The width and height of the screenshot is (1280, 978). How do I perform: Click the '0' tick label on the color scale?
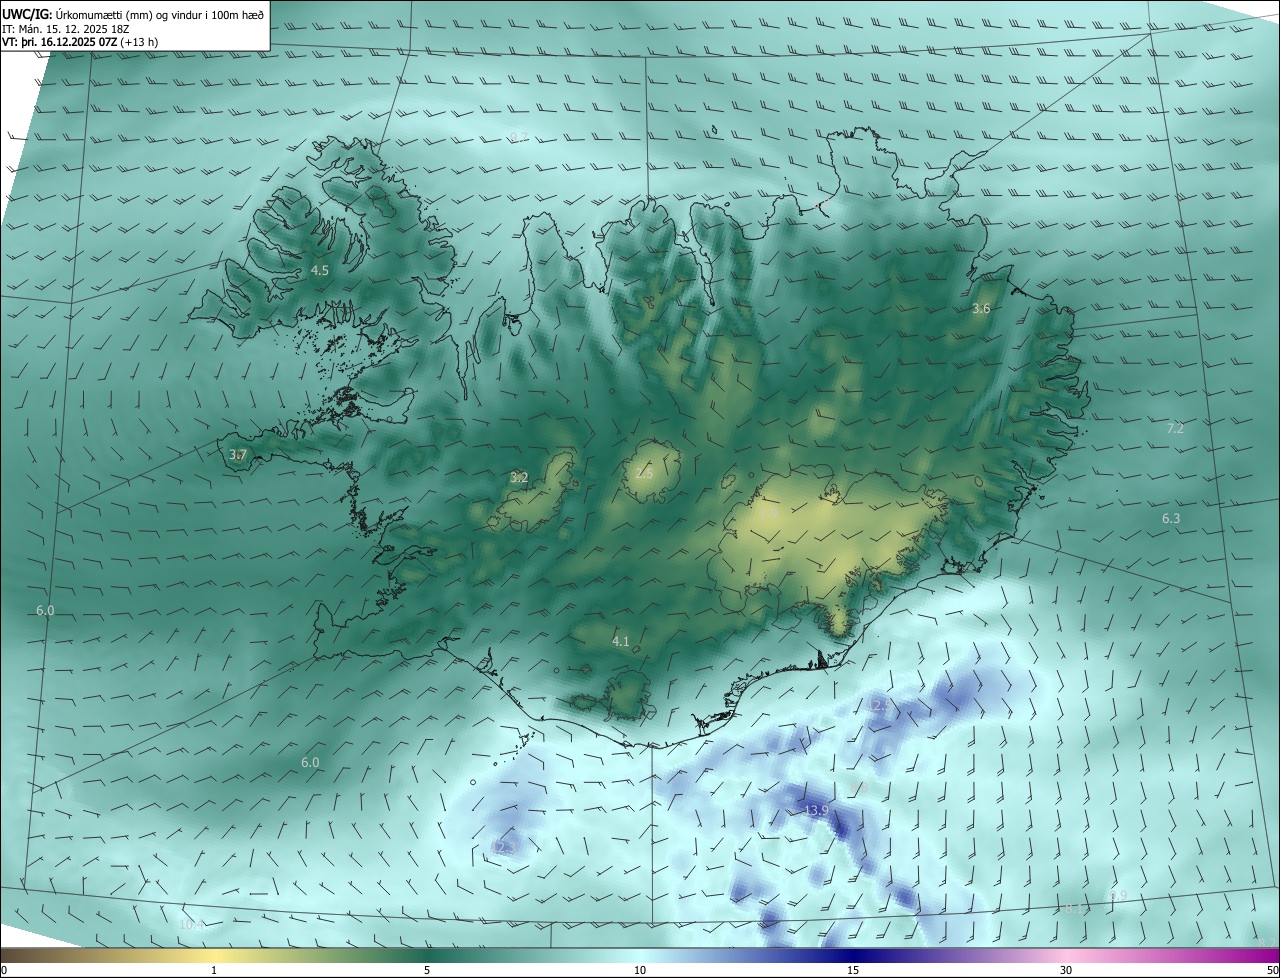pos(3,971)
